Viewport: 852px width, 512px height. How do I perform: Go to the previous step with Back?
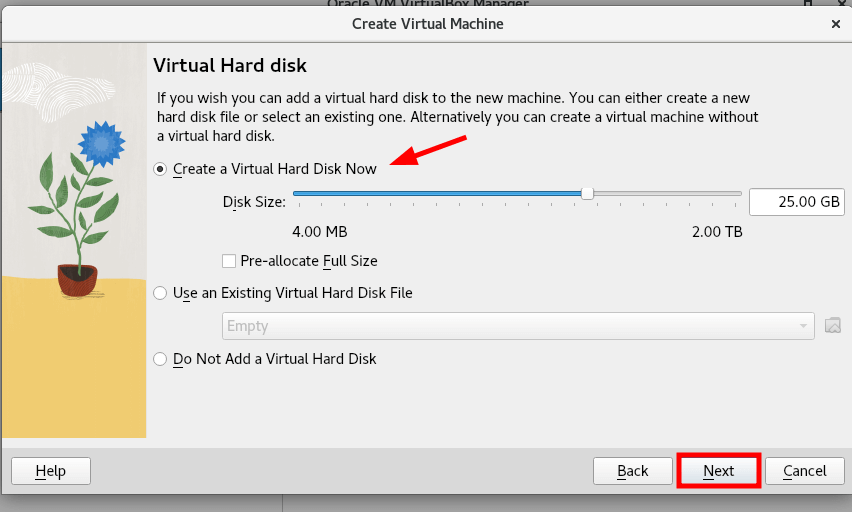coord(633,471)
